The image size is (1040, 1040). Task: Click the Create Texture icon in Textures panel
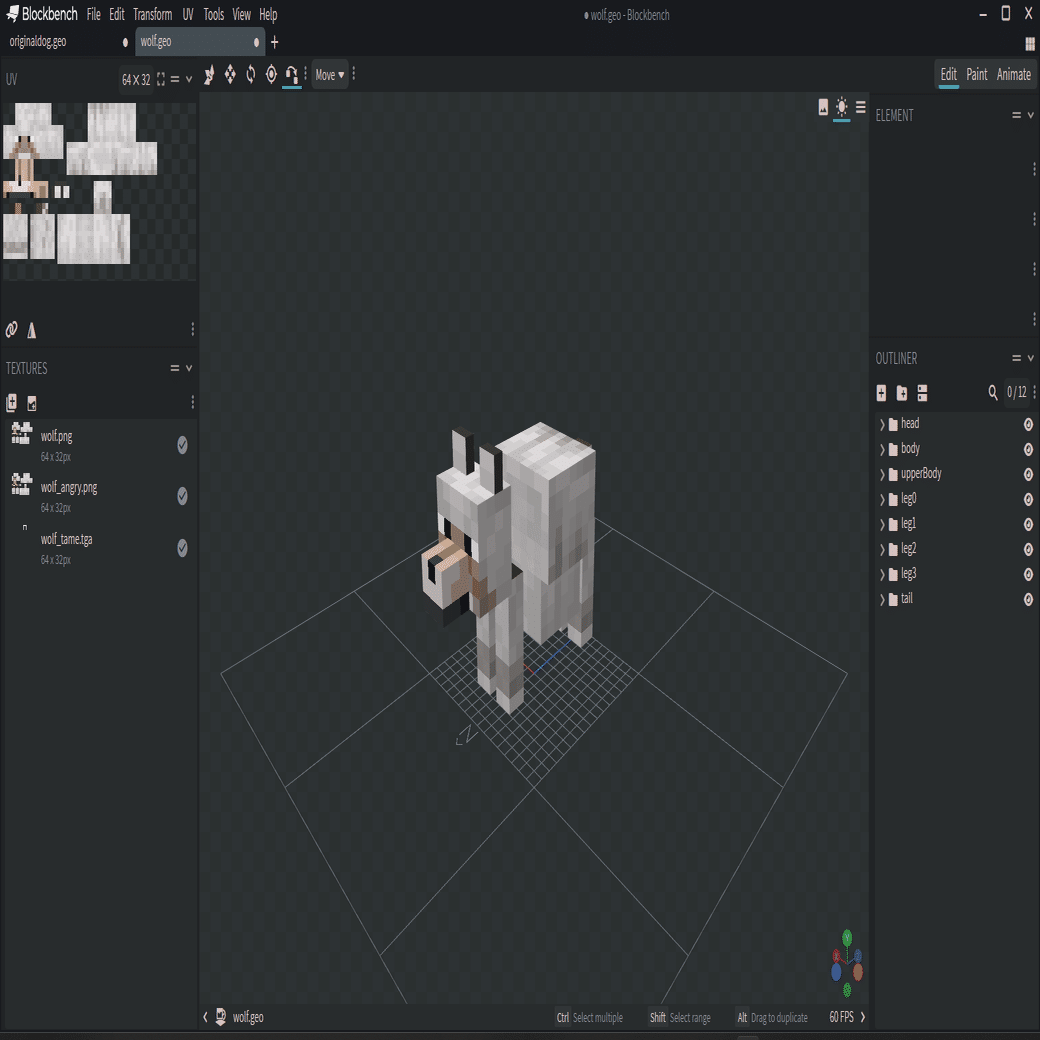click(x=31, y=403)
